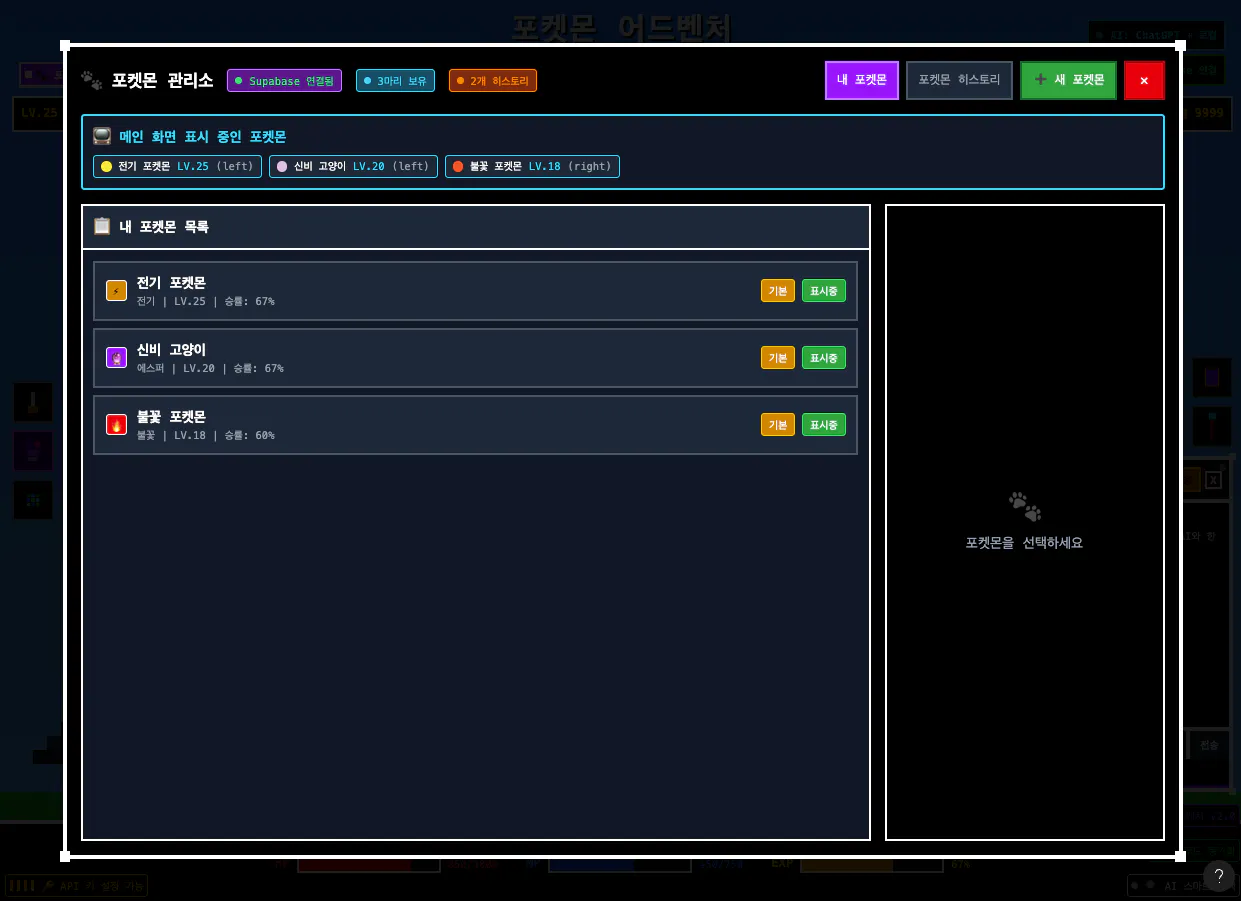
Task: Click 기본 button in 불꽃 포켓몬 row
Action: click(x=778, y=425)
